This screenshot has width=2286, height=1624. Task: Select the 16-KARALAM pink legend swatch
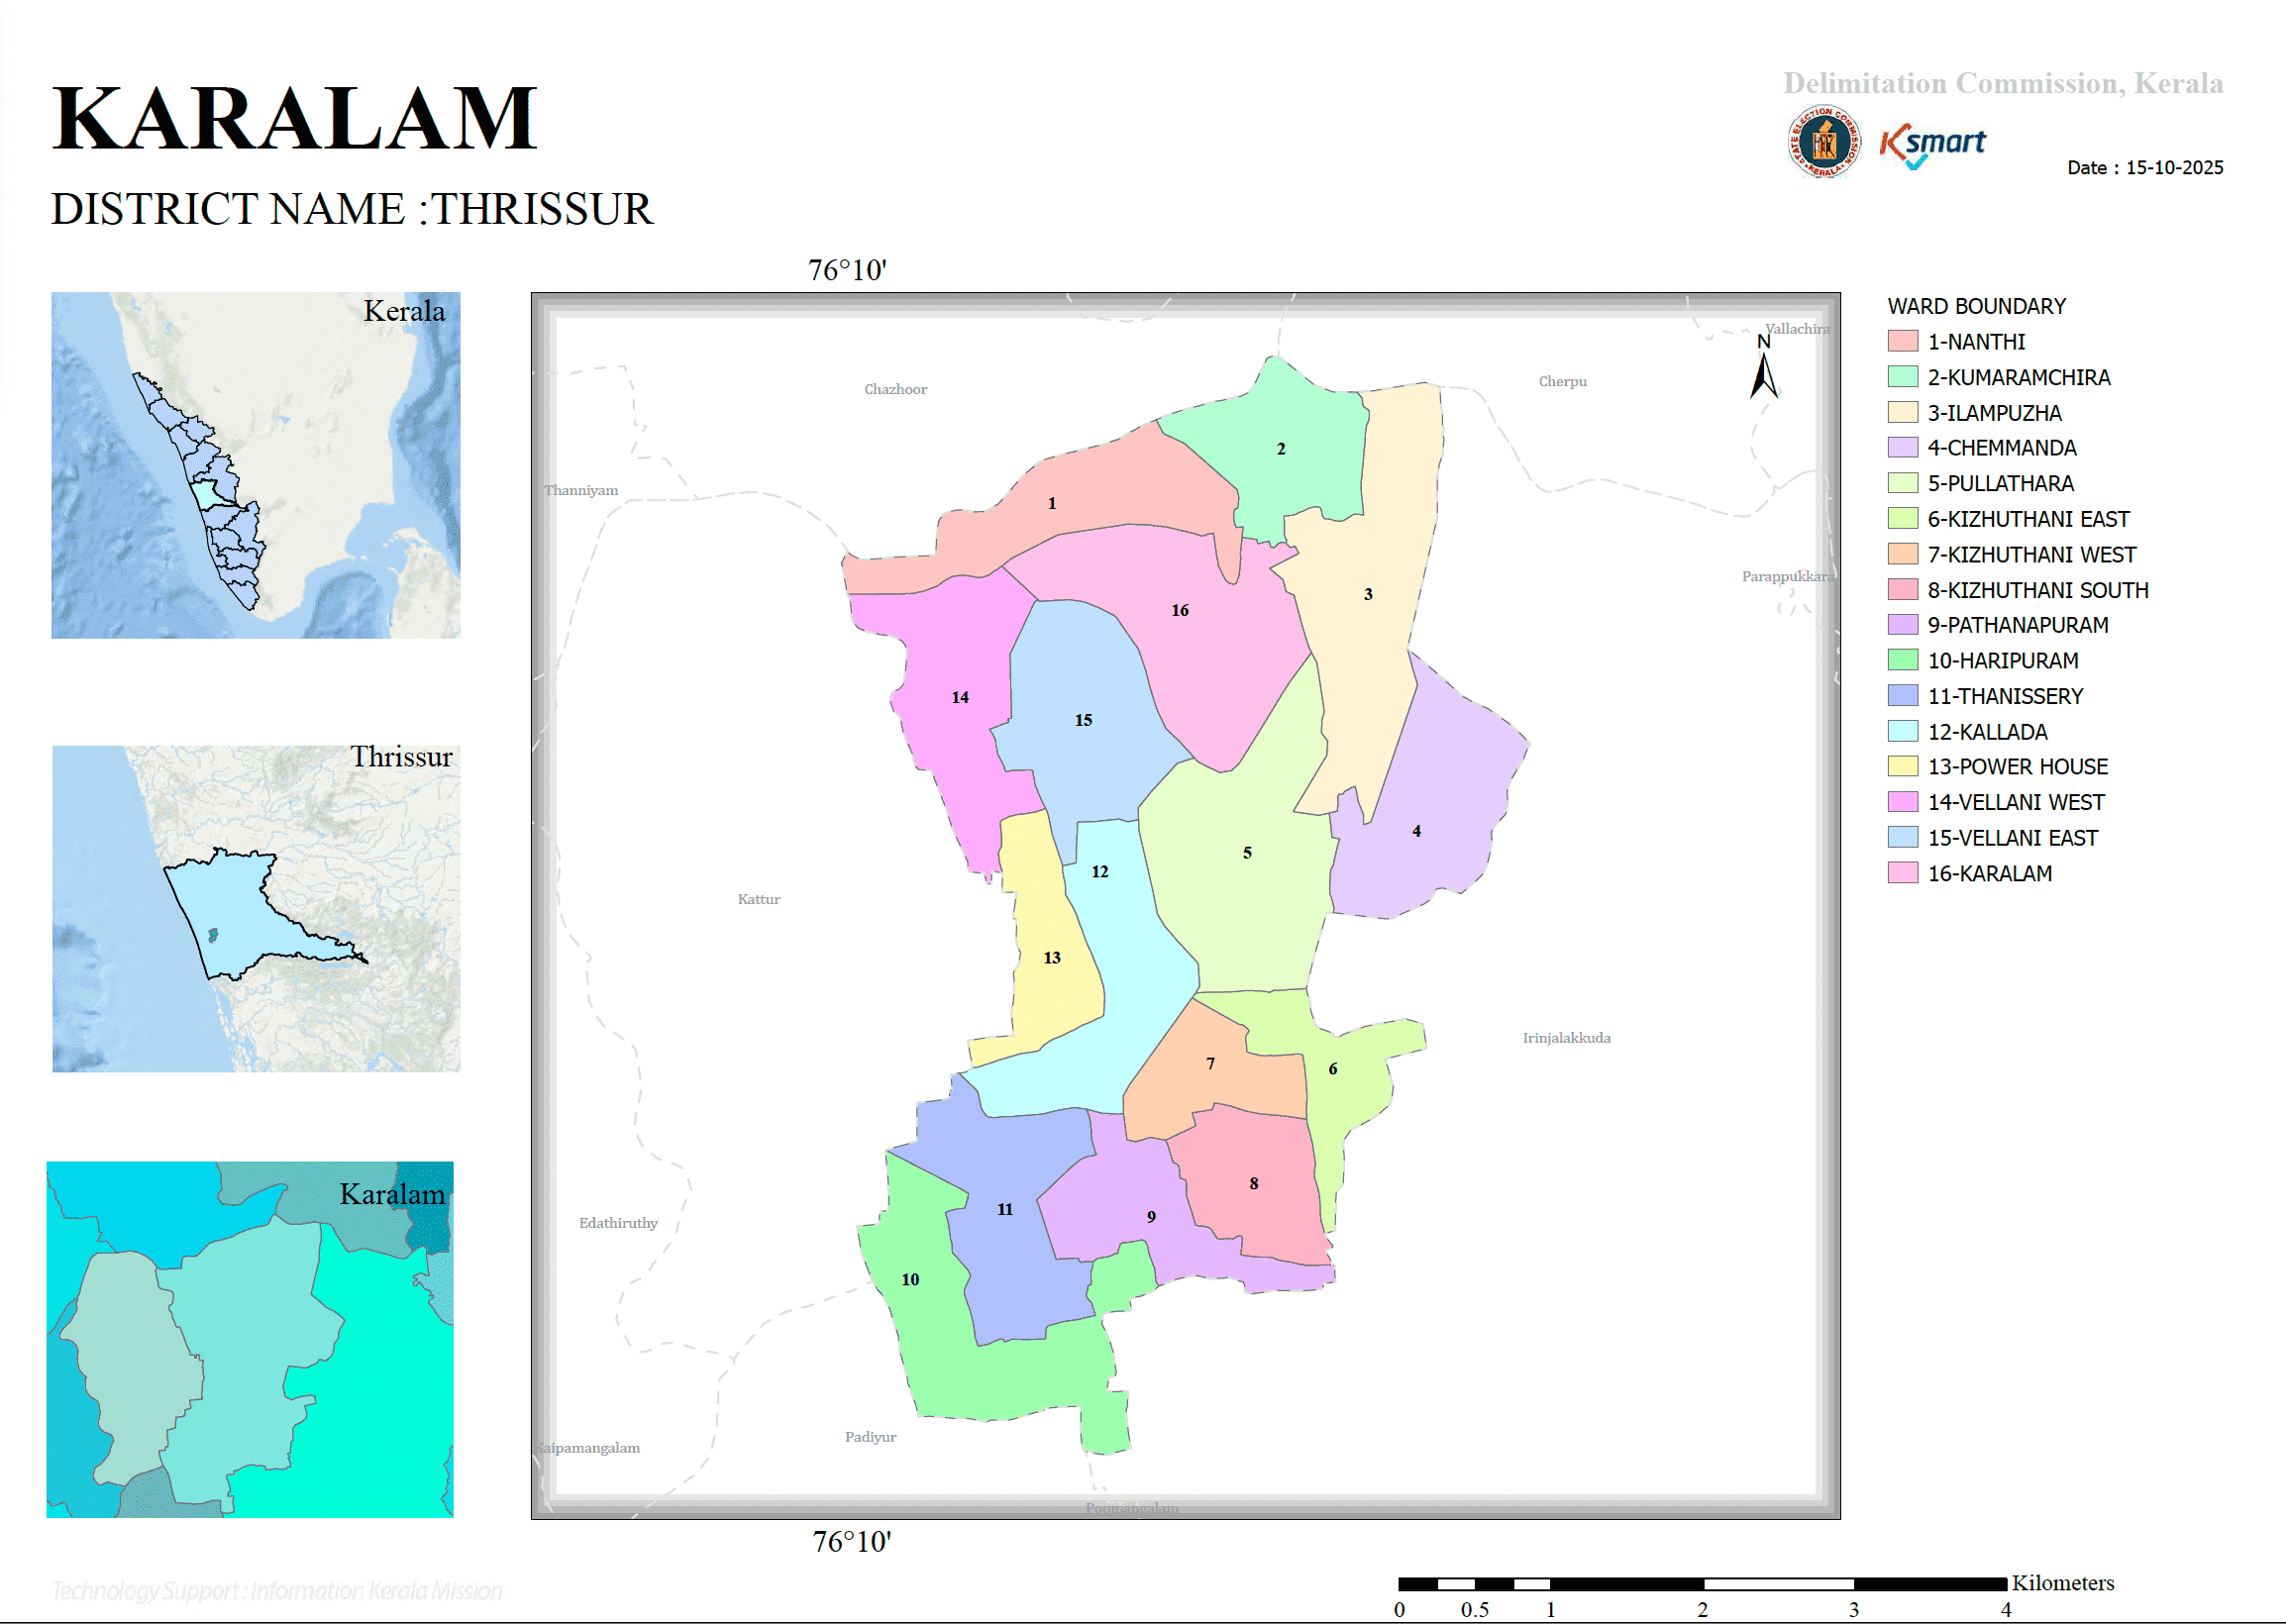click(1902, 874)
